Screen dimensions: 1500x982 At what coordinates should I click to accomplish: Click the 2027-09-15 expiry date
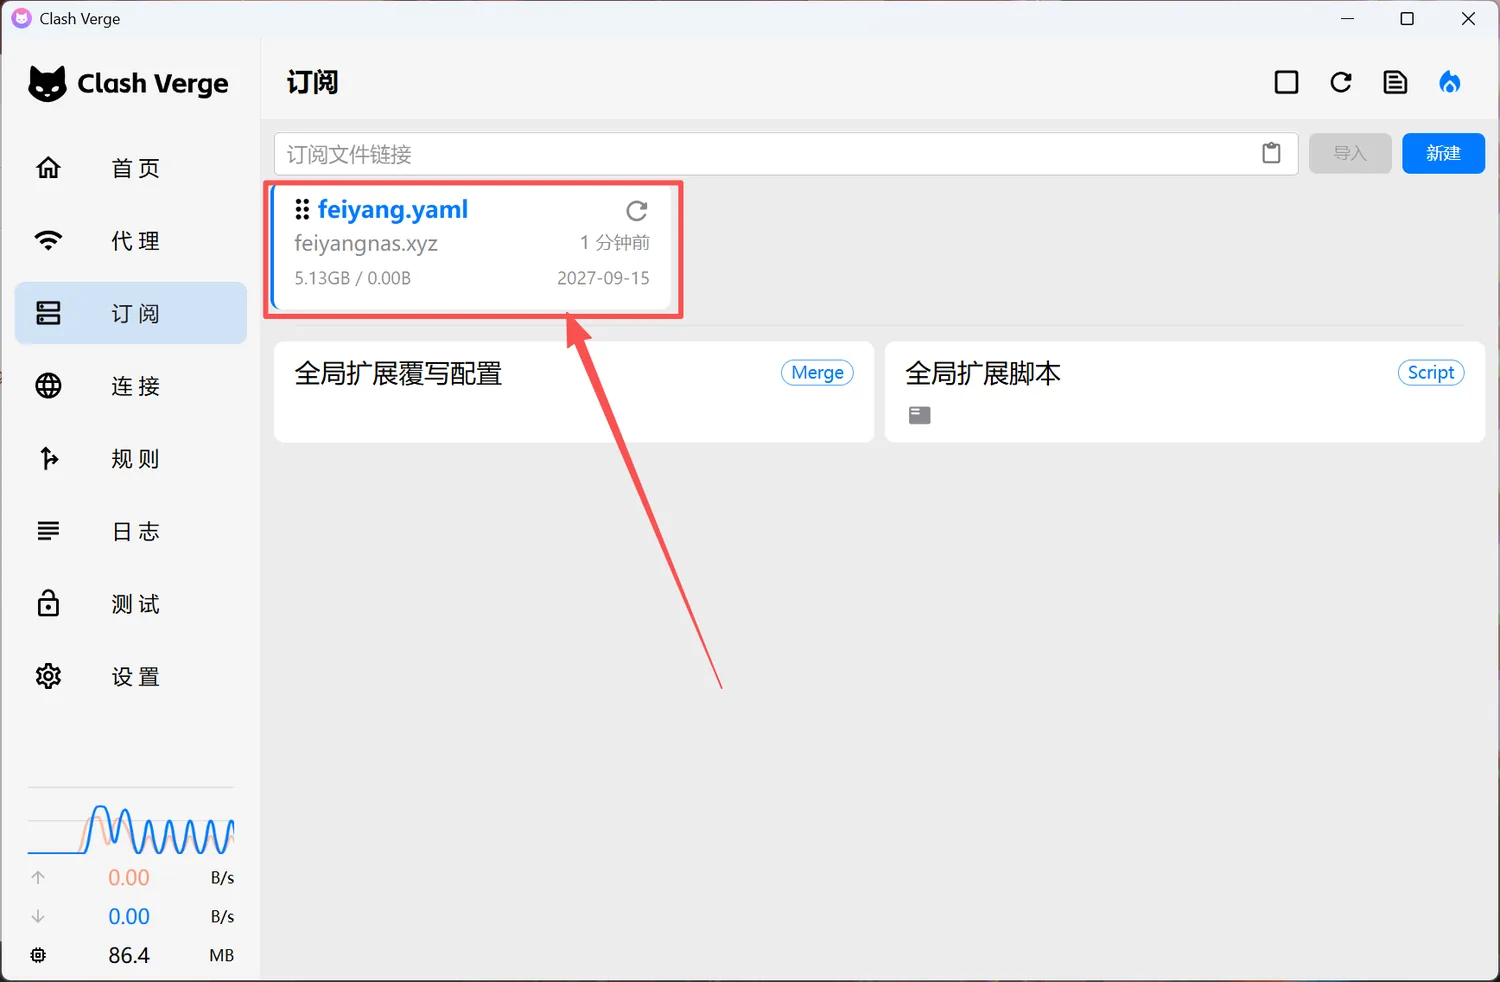[603, 278]
